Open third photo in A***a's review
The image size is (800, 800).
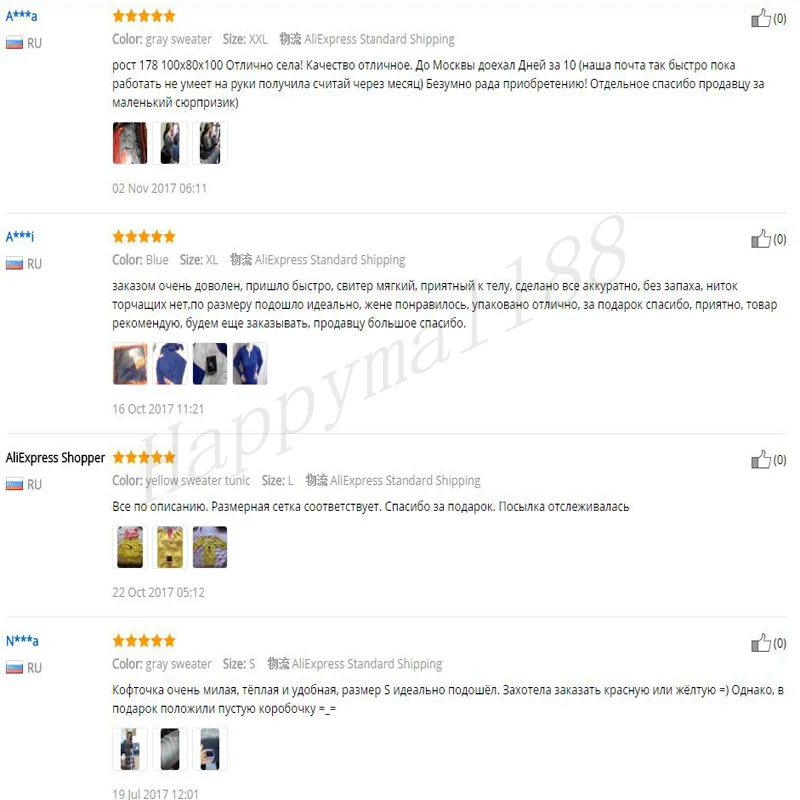210,143
